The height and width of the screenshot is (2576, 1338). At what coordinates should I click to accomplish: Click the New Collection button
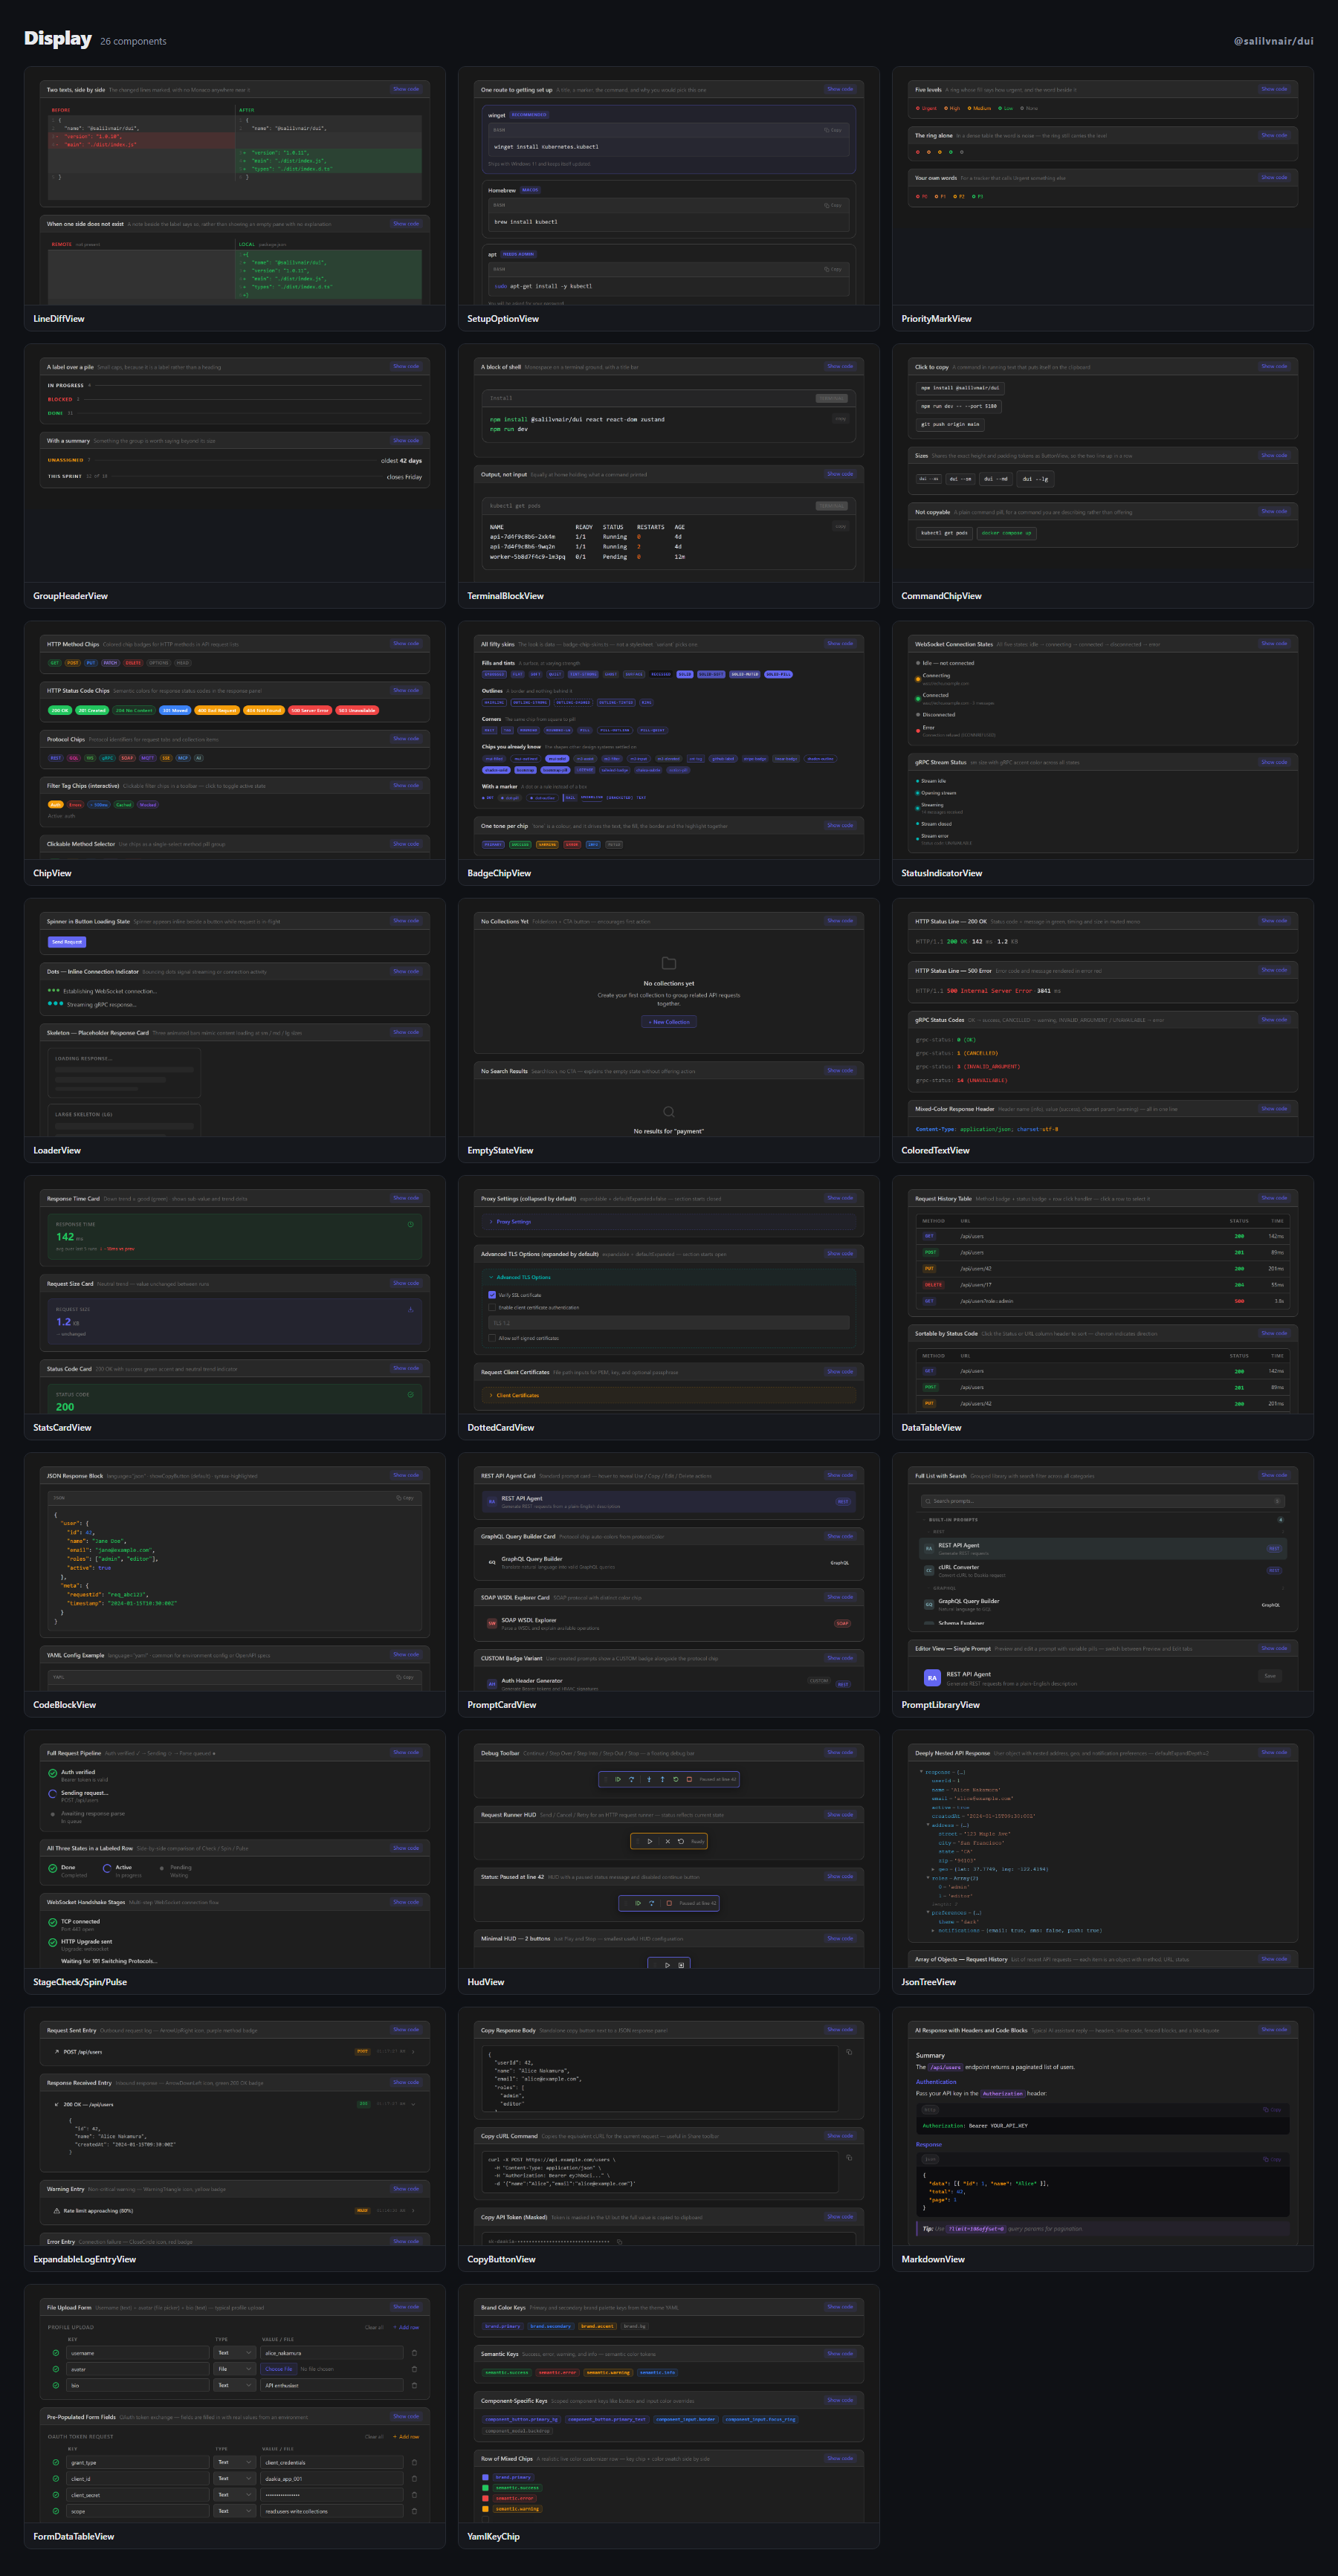(669, 1022)
